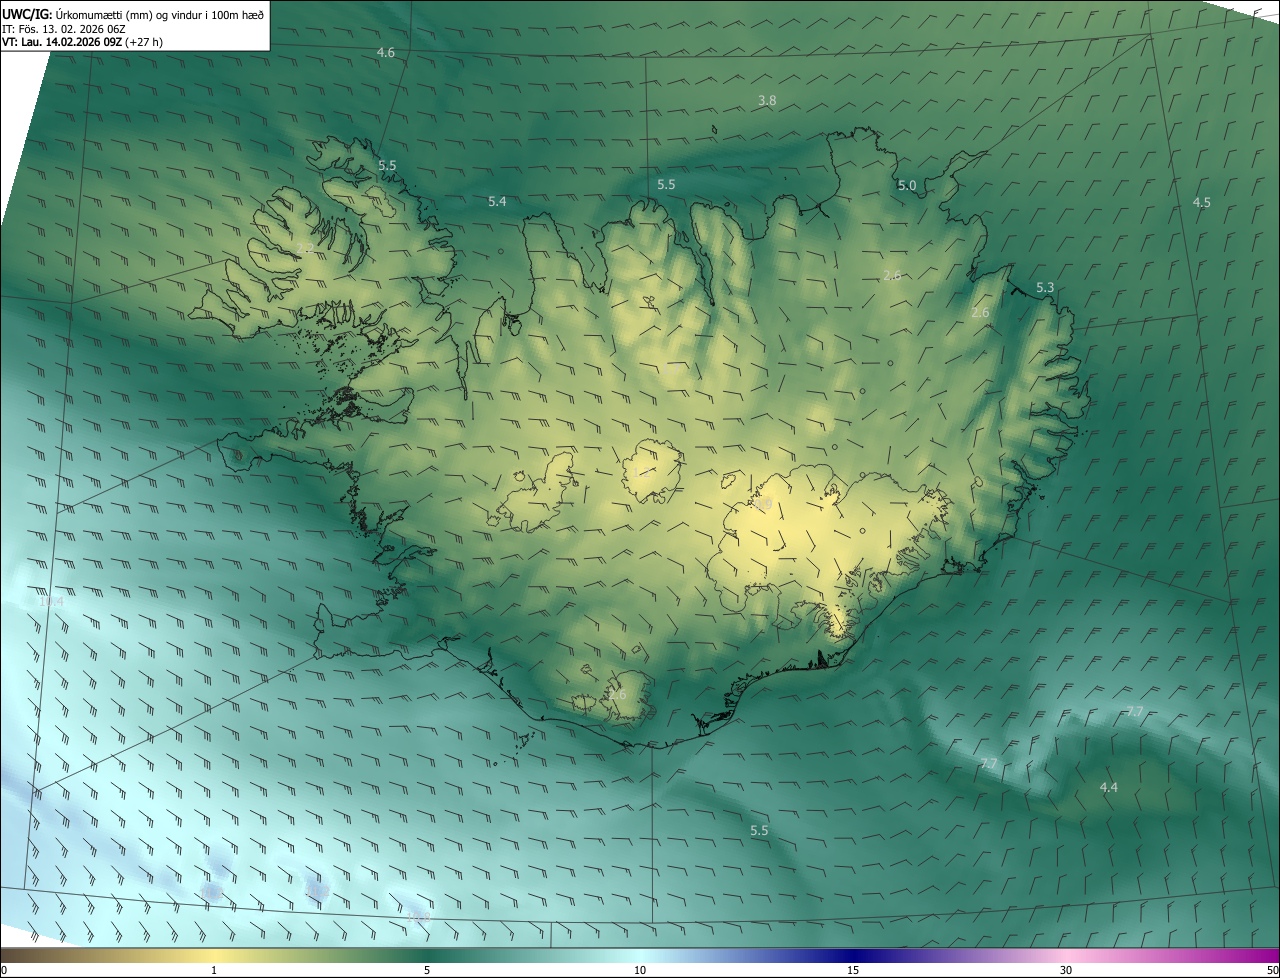The width and height of the screenshot is (1280, 978).
Task: Click the yellow color band above the '1' label
Action: point(214,955)
